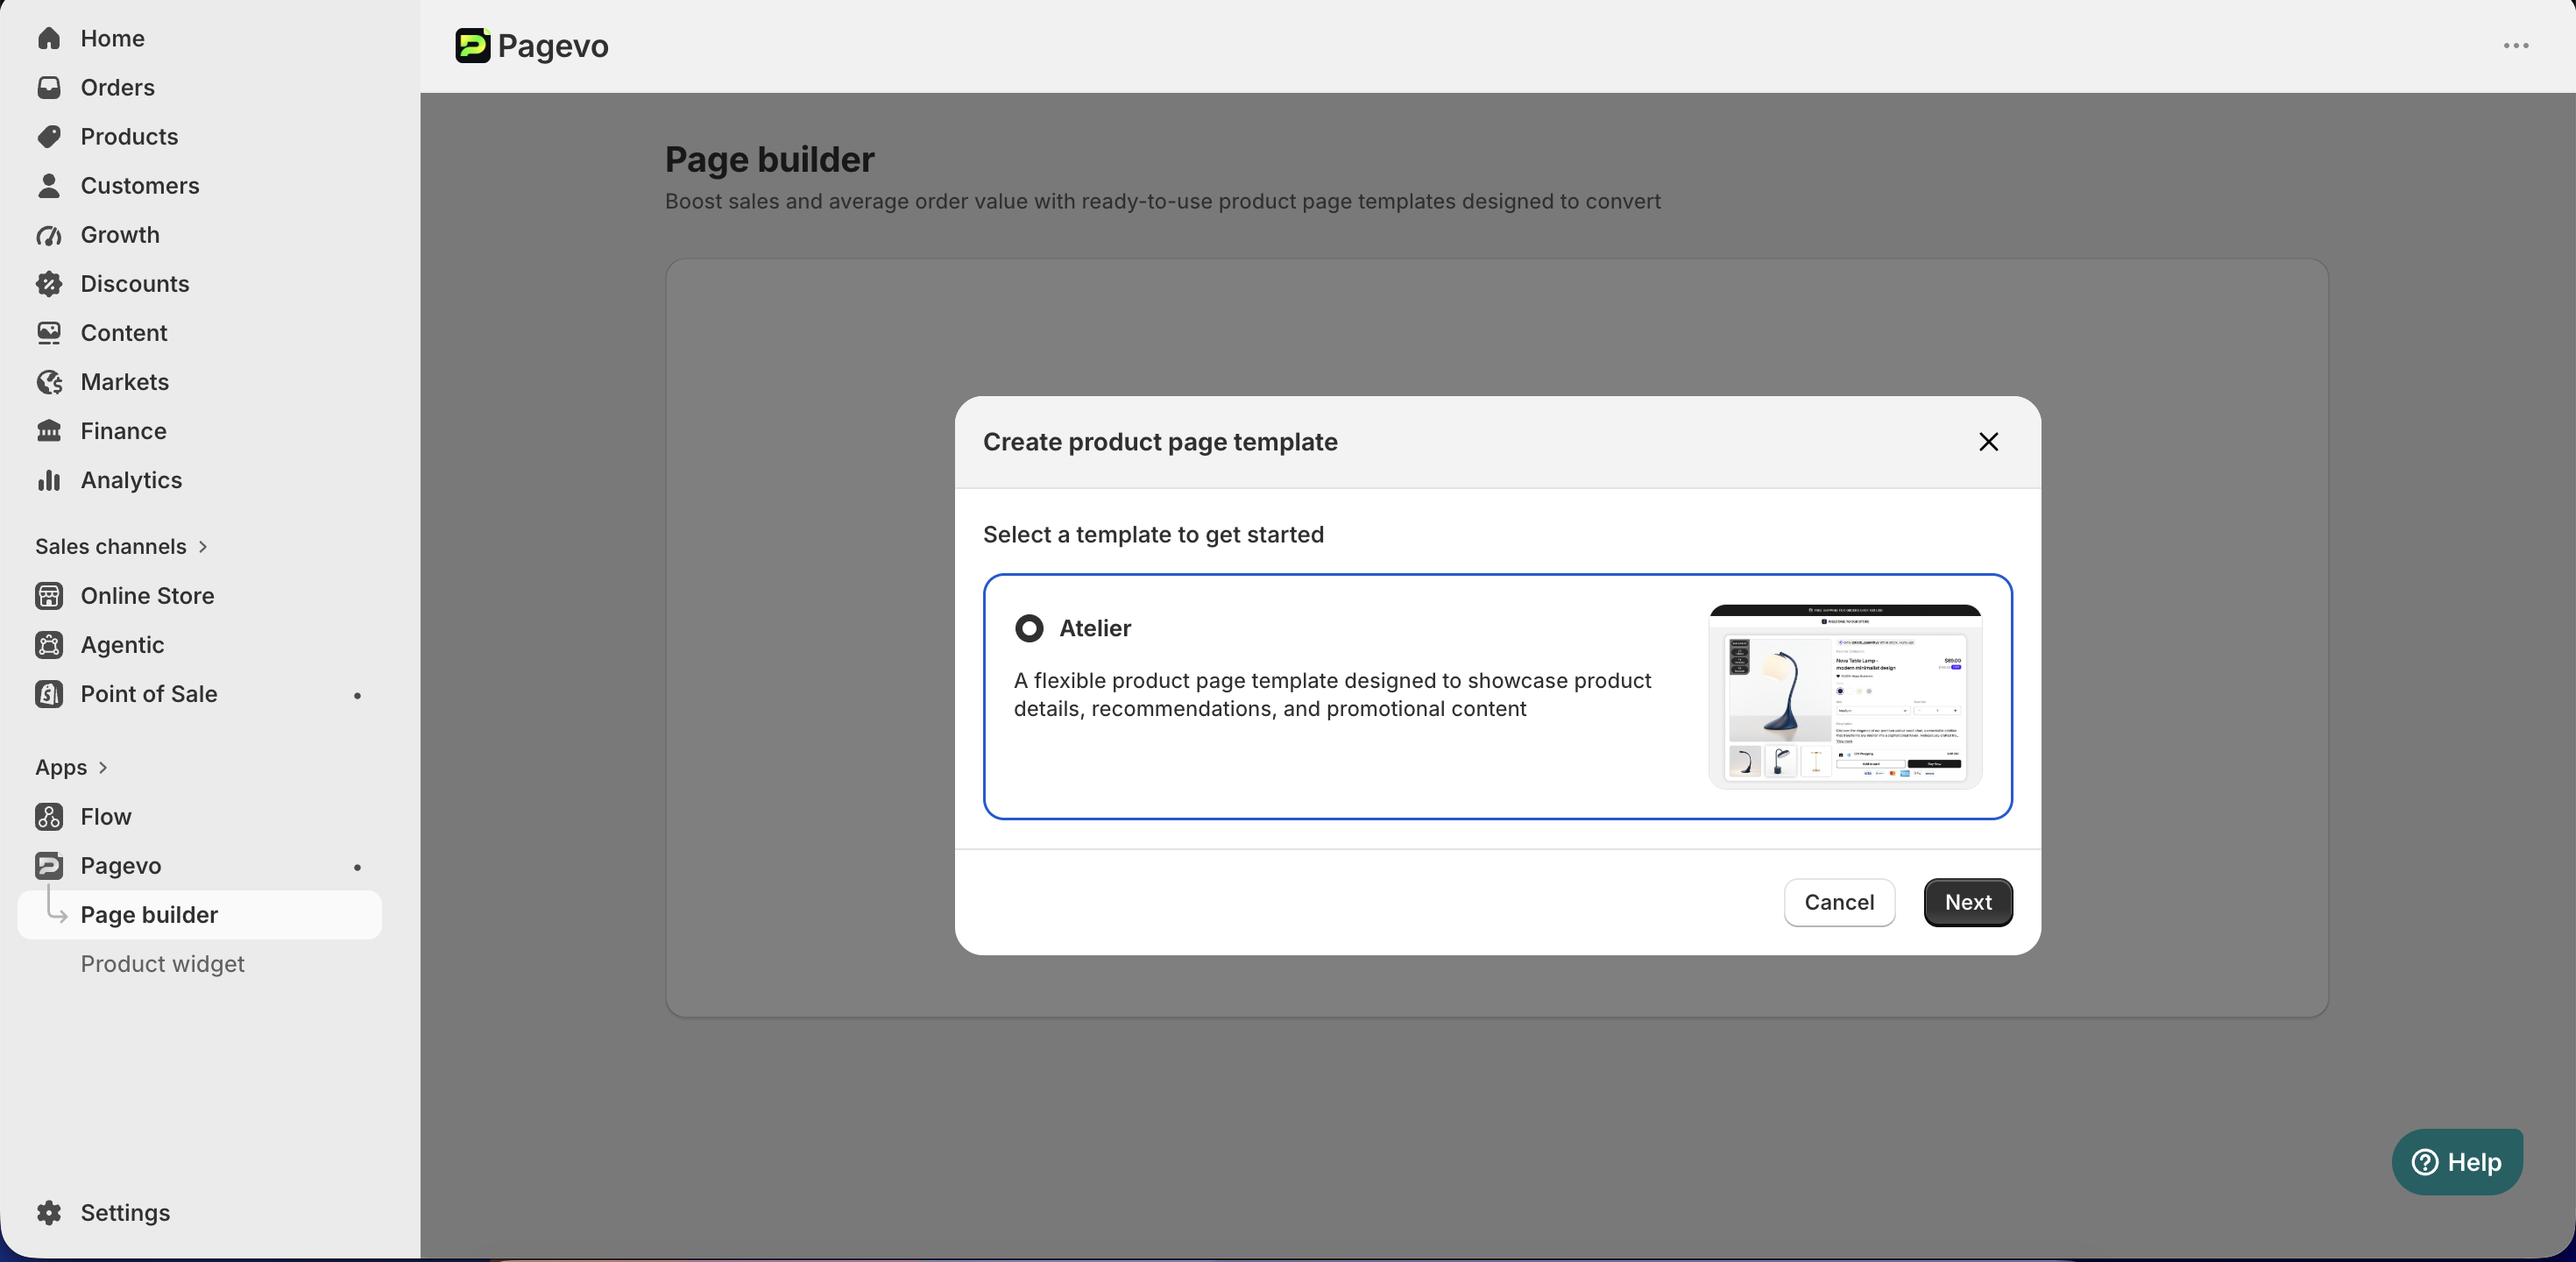Click the Products tag icon
This screenshot has height=1262, width=2576.
[49, 136]
